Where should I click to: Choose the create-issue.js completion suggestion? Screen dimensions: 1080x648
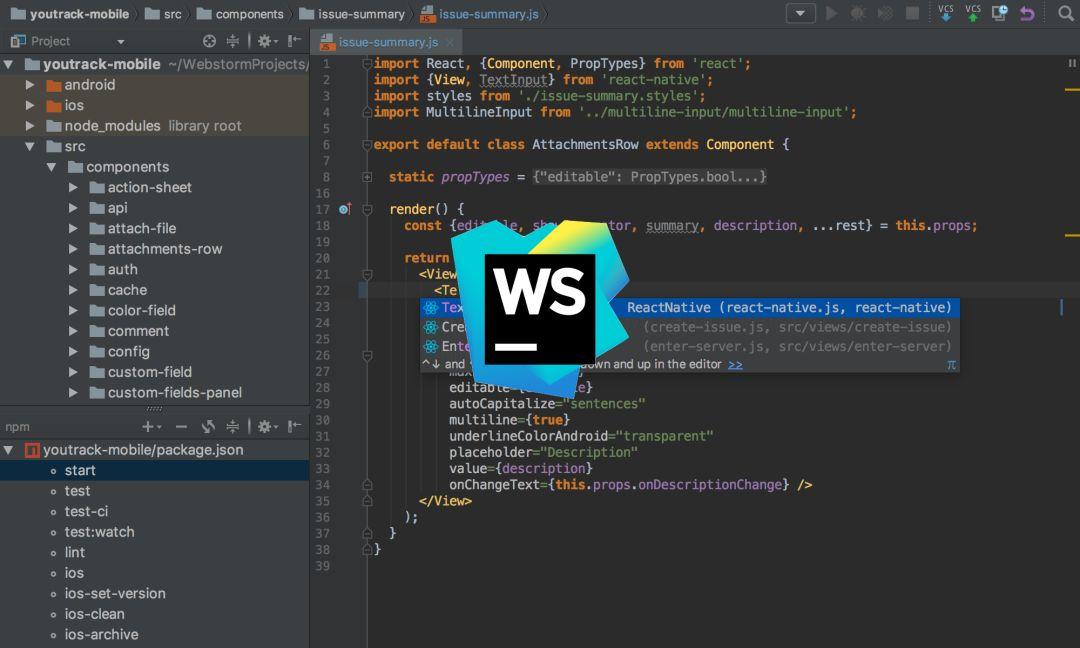(689, 326)
